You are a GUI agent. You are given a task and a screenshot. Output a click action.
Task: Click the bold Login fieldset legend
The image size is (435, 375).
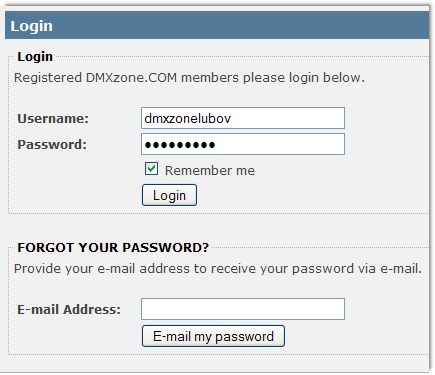(x=35, y=57)
